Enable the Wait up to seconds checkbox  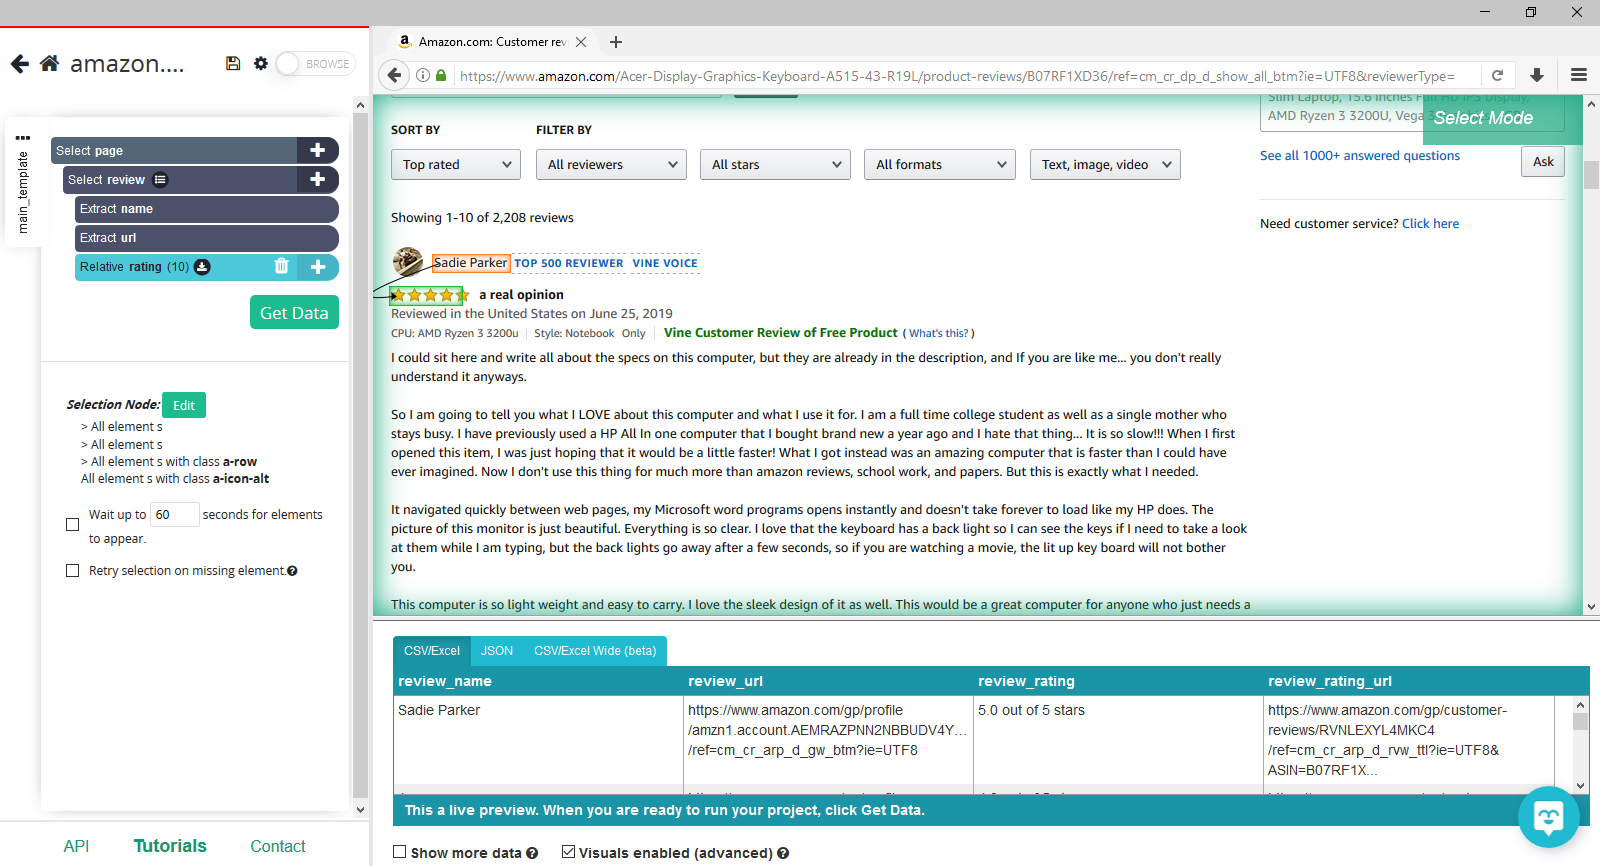pyautogui.click(x=72, y=525)
